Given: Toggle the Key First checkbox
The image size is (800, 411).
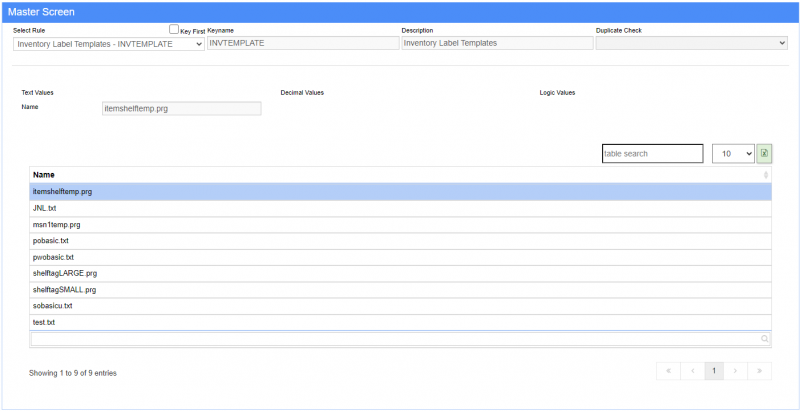Looking at the screenshot, I should pos(174,30).
